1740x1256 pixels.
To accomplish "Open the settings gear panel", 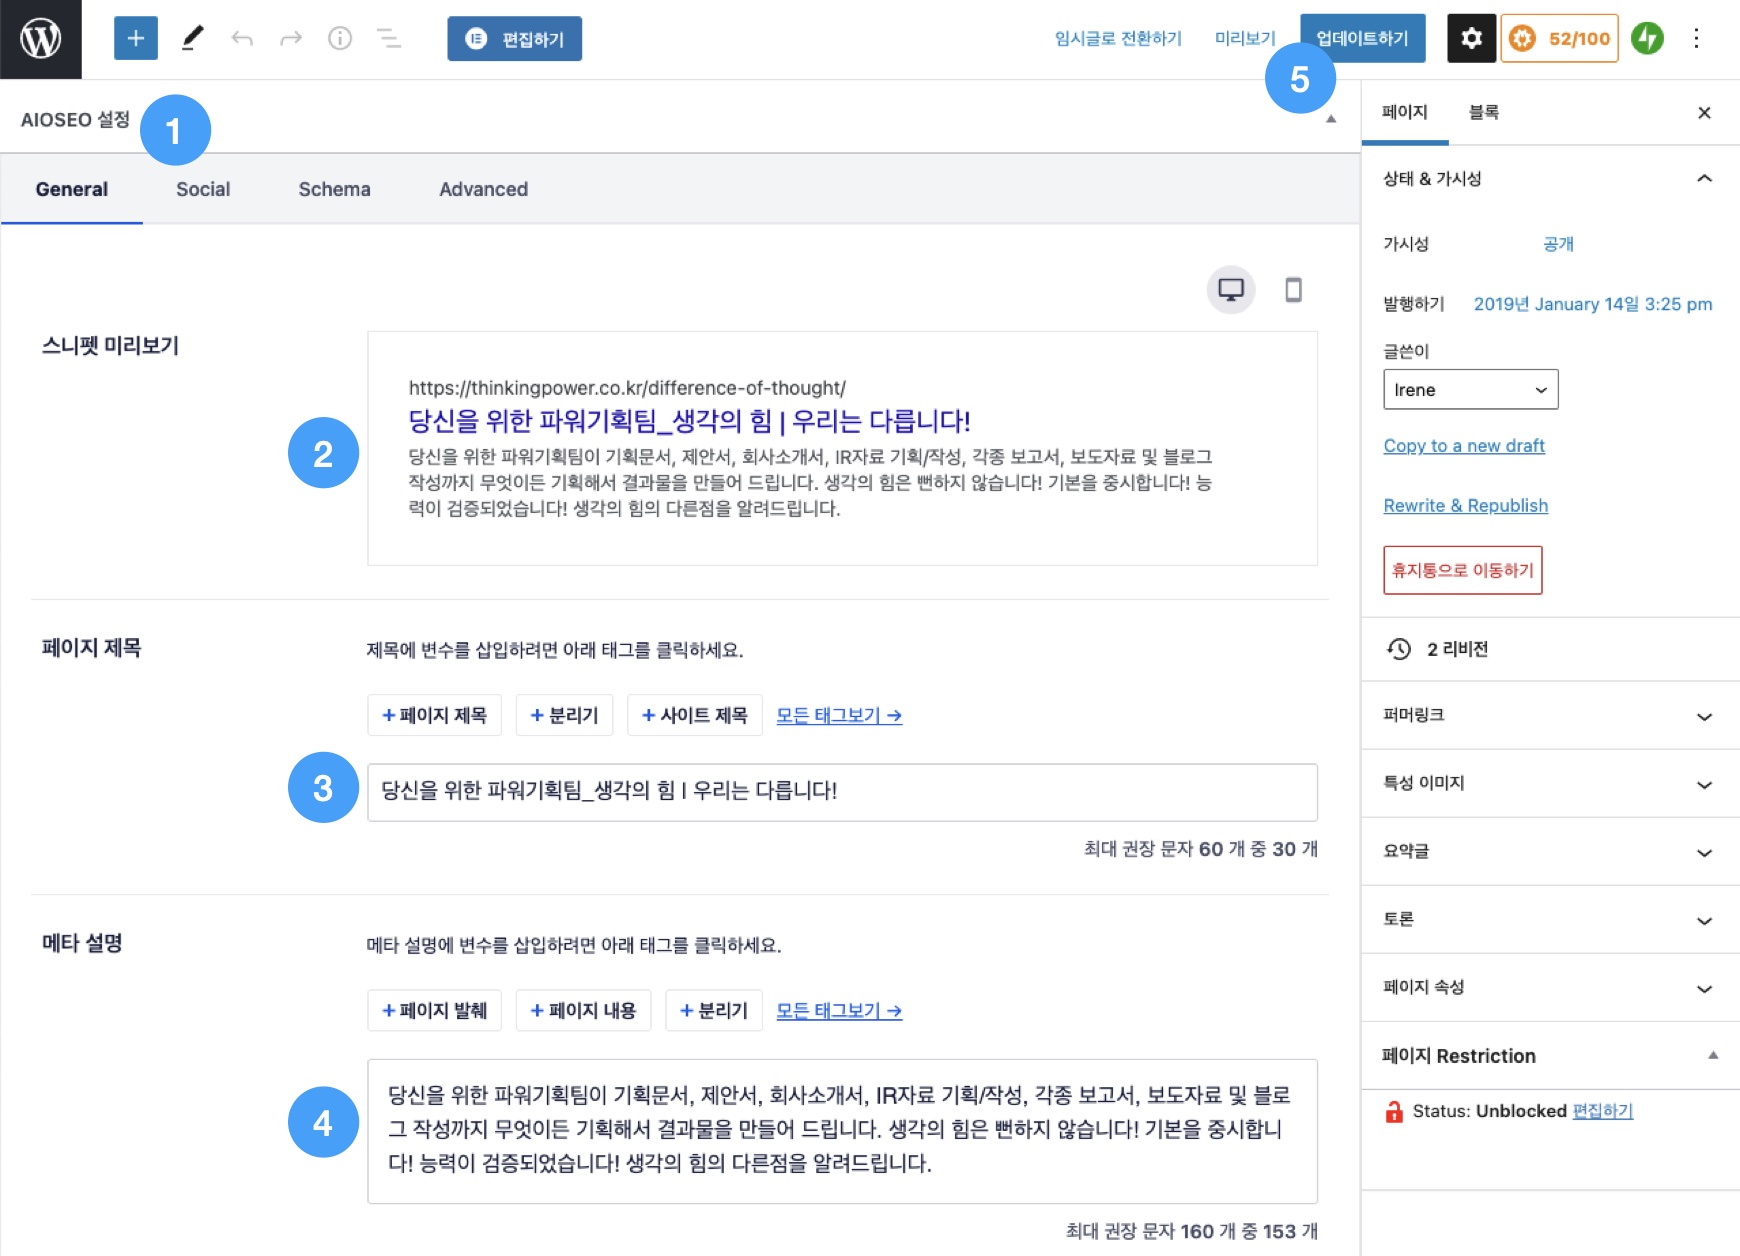I will click(1471, 38).
